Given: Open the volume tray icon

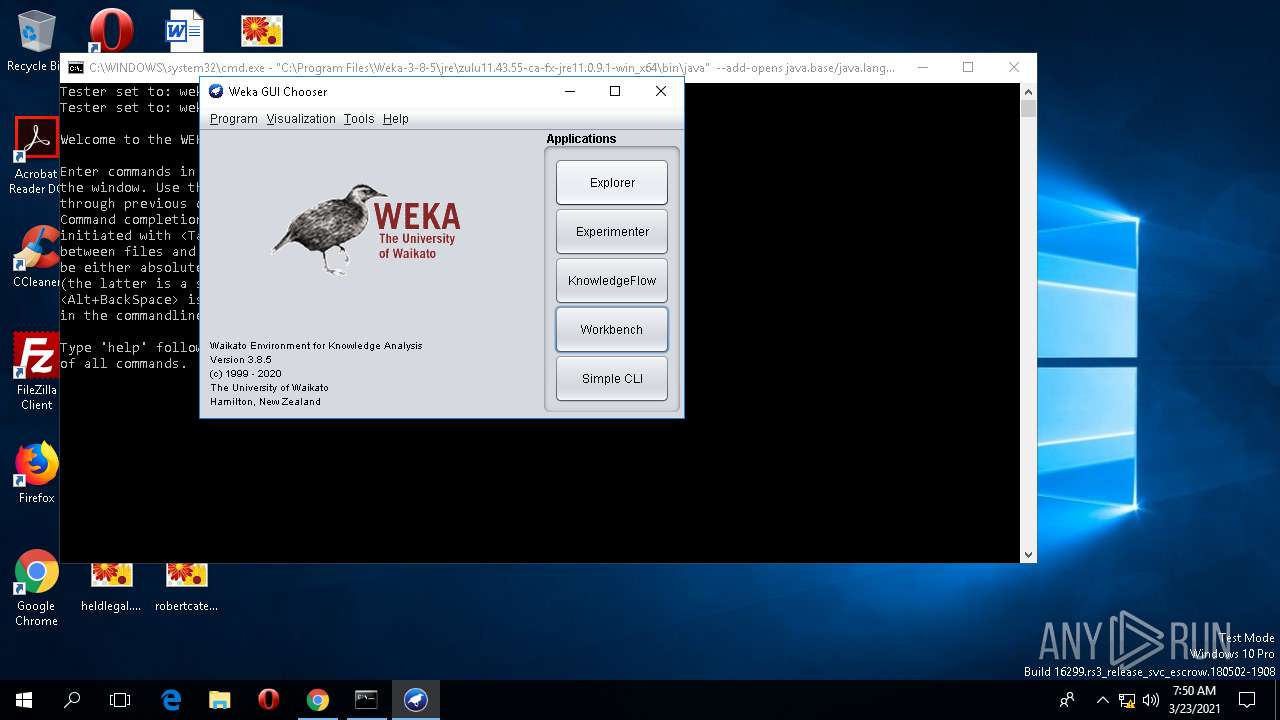Looking at the screenshot, I should click(1151, 700).
